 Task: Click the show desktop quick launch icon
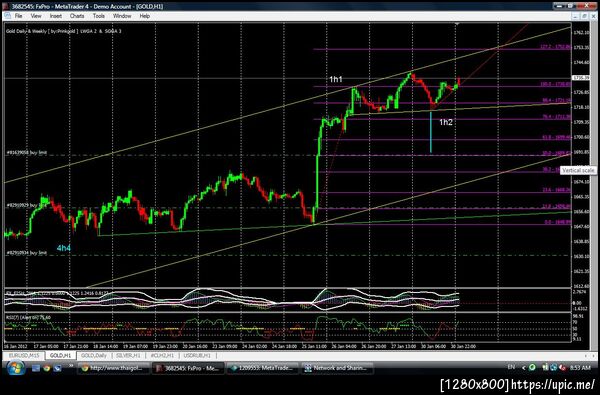click(36, 369)
